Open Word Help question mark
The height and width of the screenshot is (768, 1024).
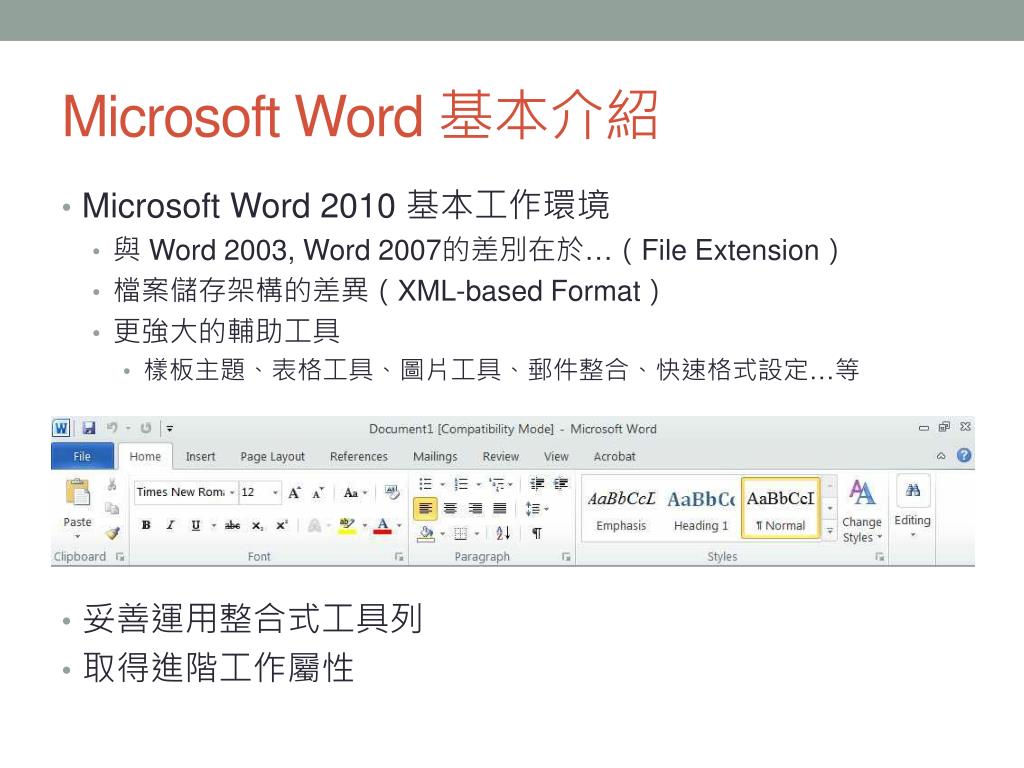pyautogui.click(x=964, y=455)
